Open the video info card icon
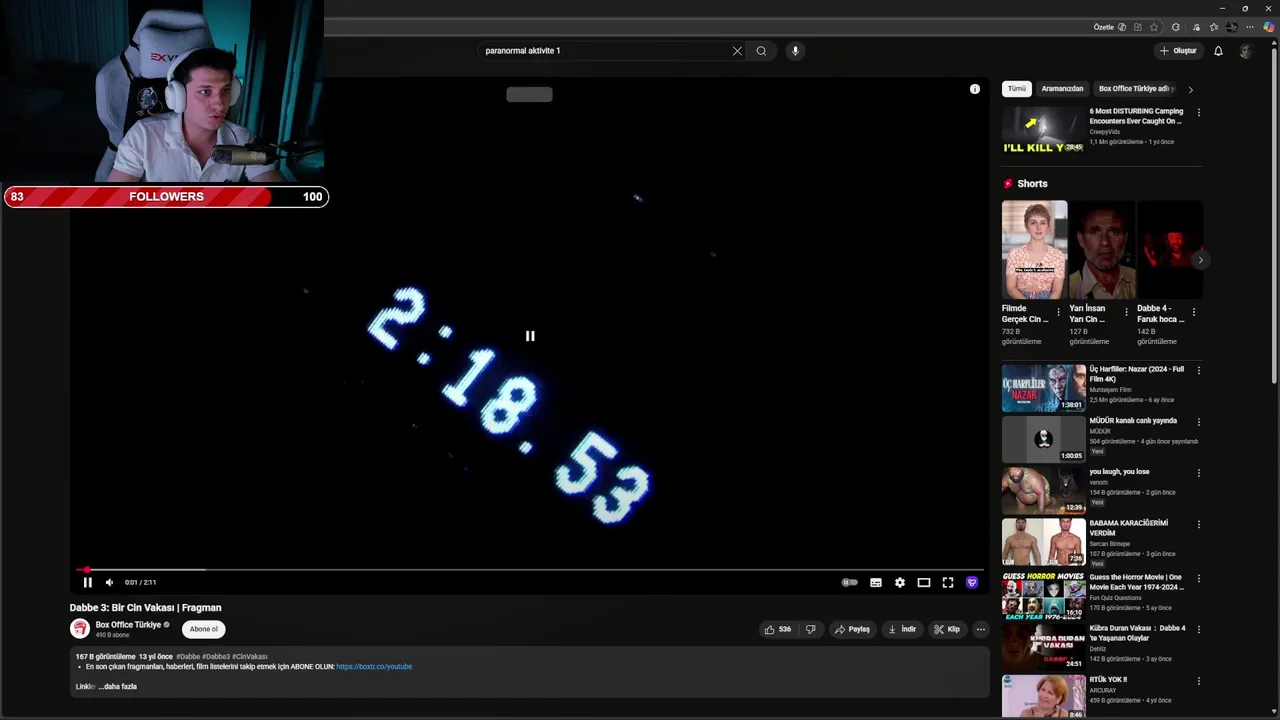 coord(975,89)
